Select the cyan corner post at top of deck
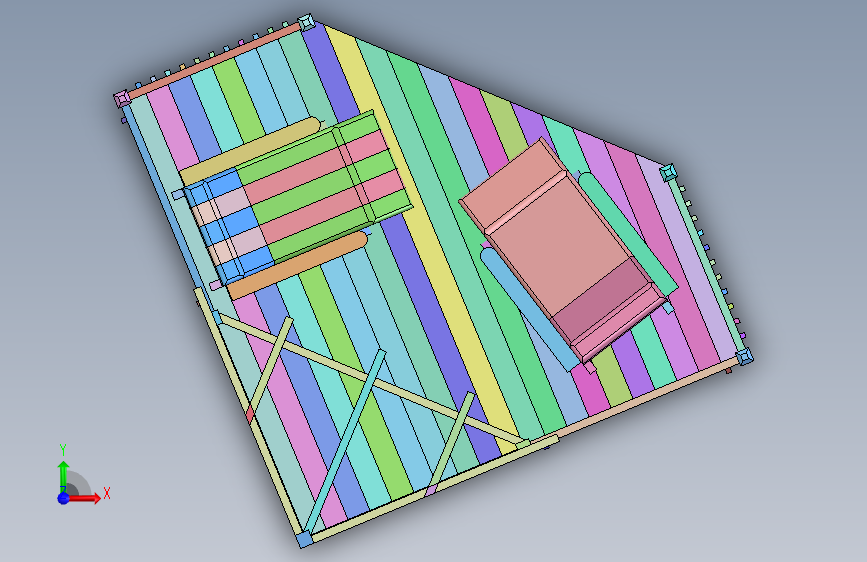The image size is (867, 562). click(x=306, y=23)
